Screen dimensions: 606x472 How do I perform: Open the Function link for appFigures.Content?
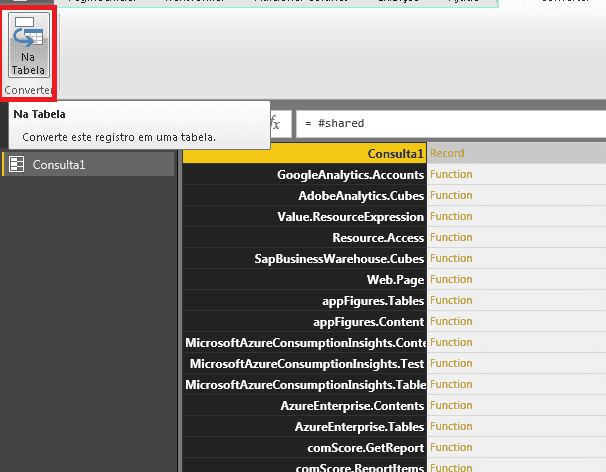click(451, 321)
